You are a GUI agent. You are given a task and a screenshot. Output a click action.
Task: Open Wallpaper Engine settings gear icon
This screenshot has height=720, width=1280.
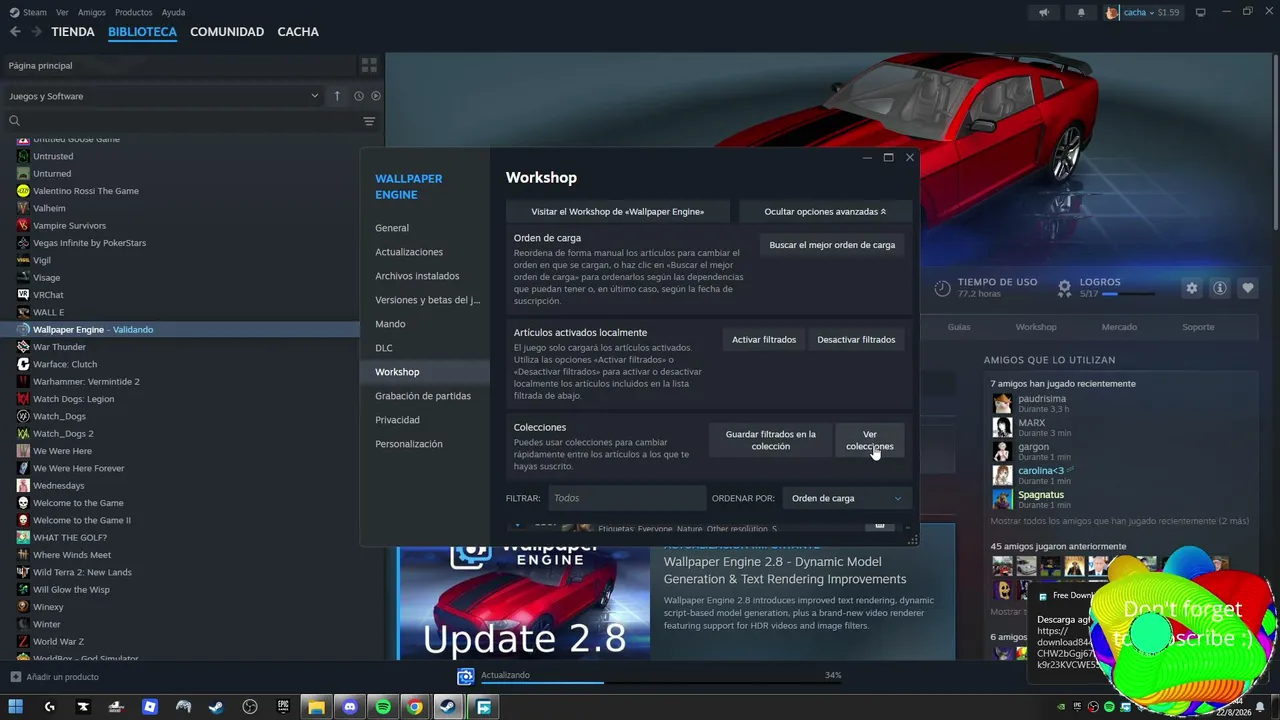click(x=1192, y=288)
